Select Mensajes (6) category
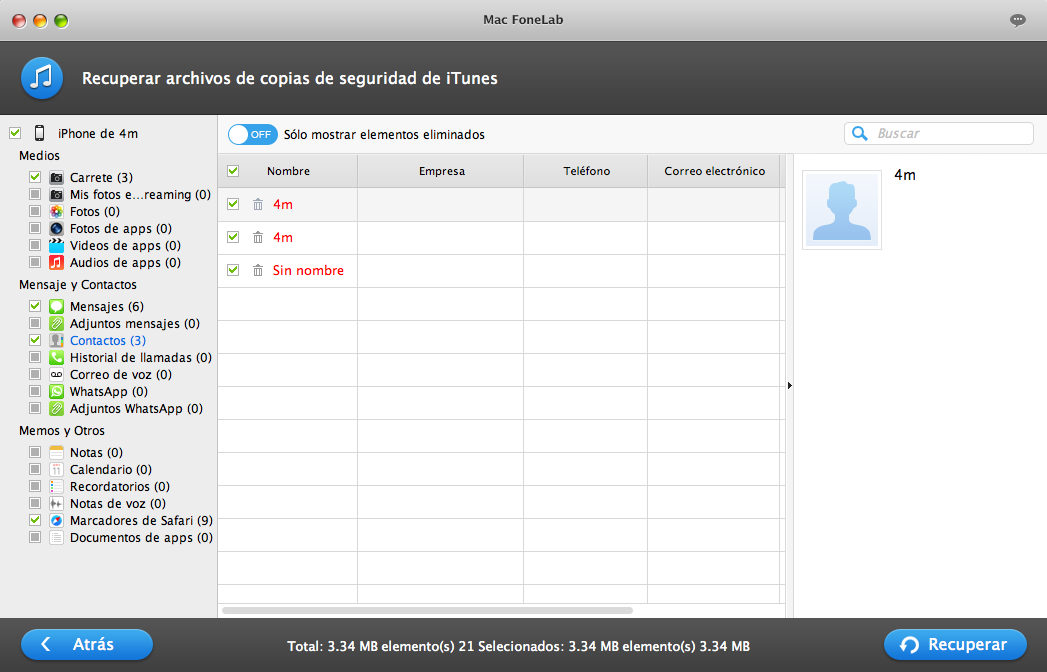The height and width of the screenshot is (672, 1047). coord(107,307)
